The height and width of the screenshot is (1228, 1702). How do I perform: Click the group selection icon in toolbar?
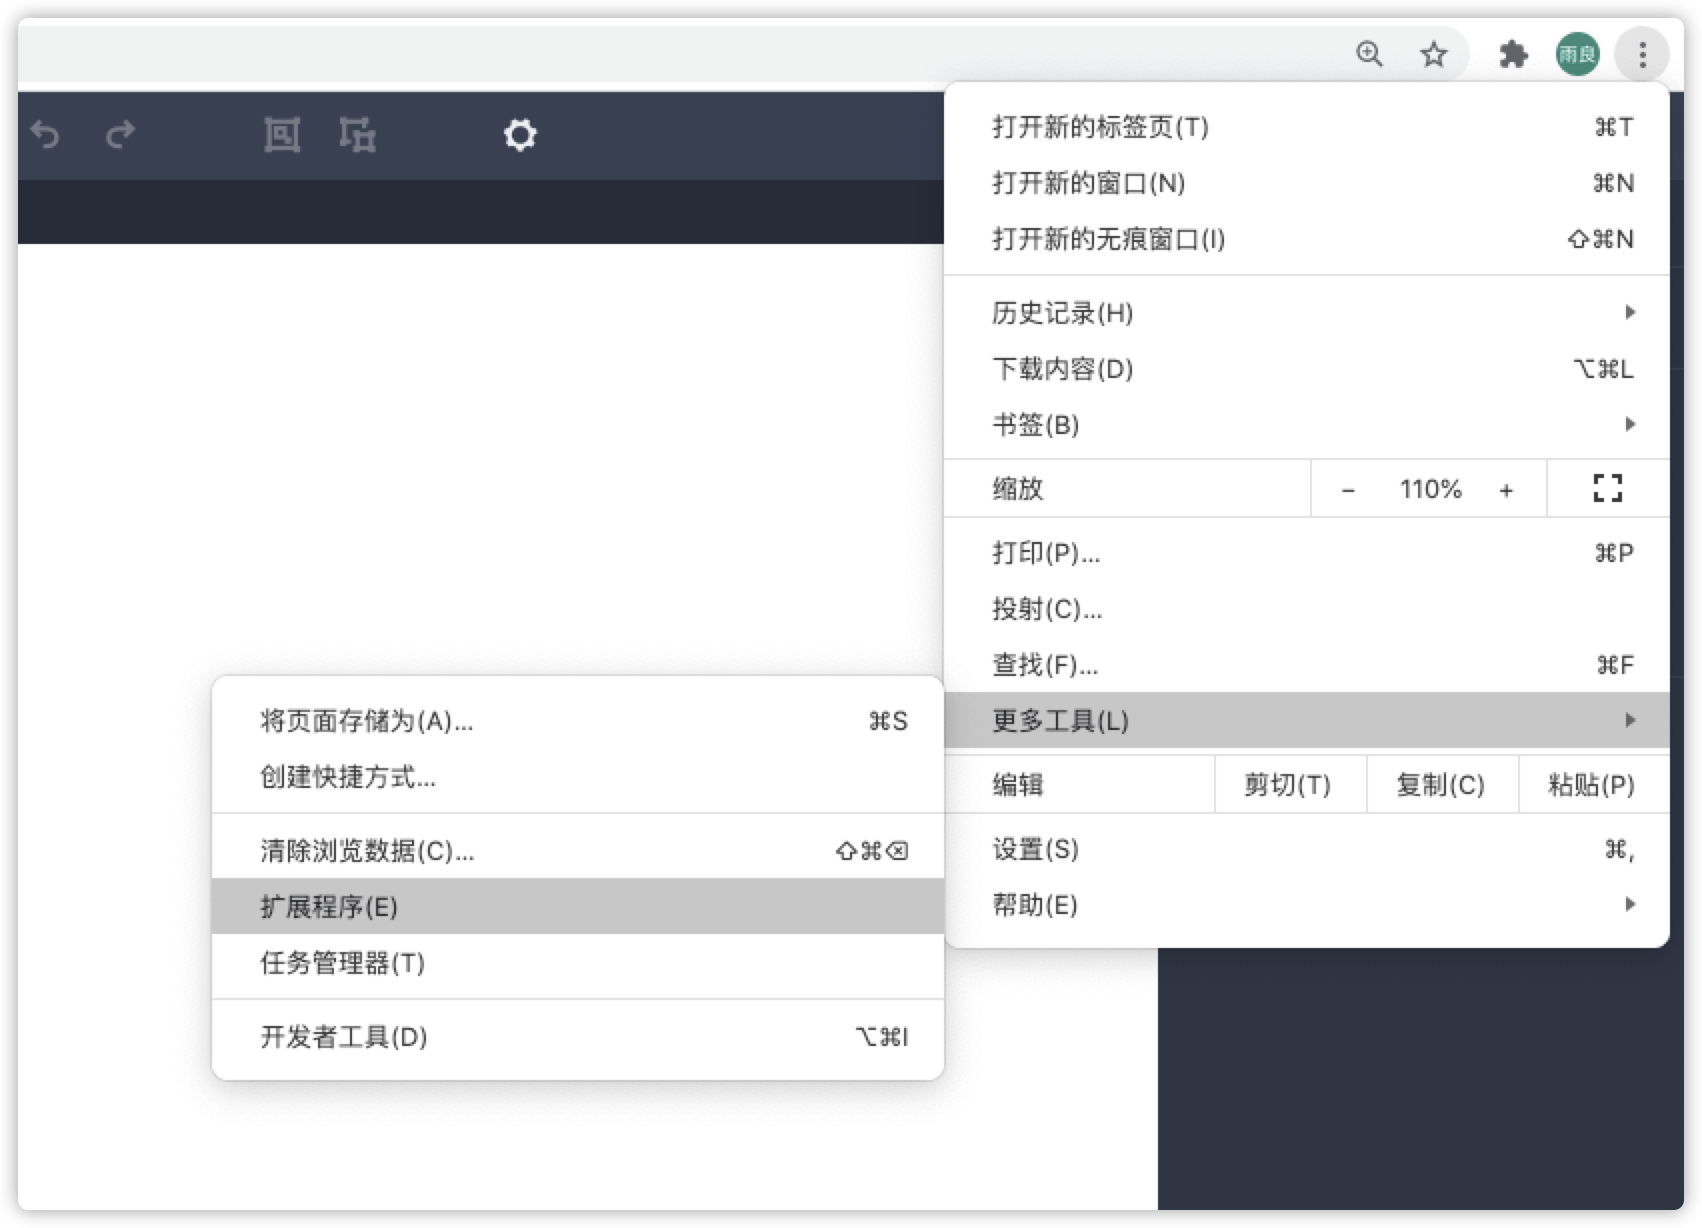coord(357,134)
